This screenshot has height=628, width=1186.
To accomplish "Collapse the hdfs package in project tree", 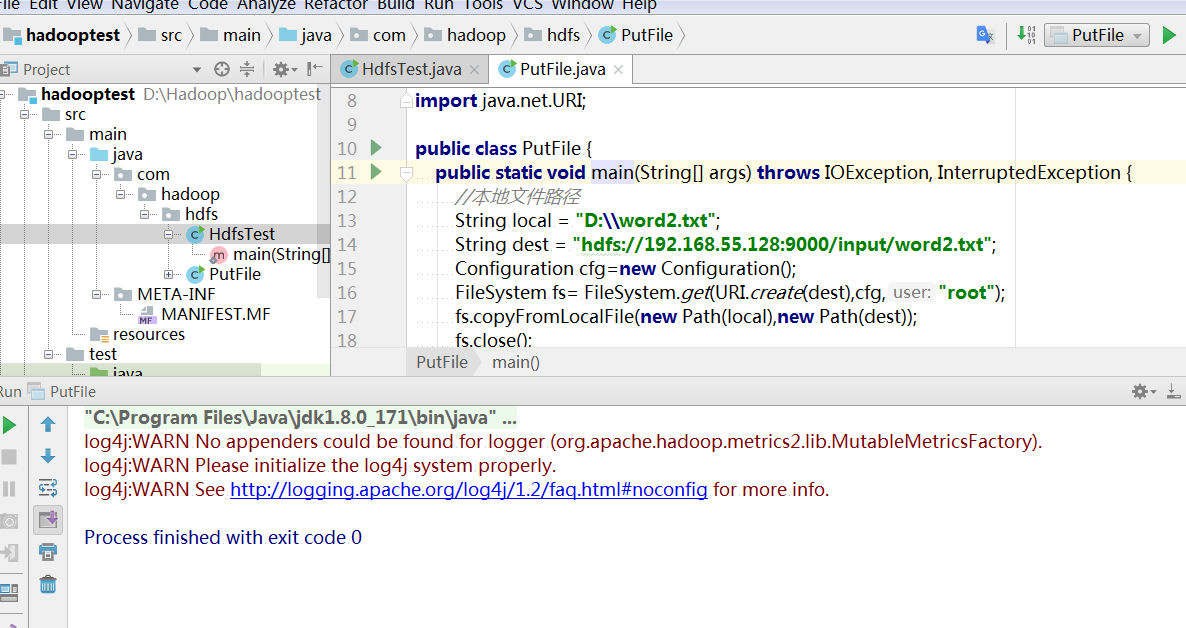I will 146,214.
